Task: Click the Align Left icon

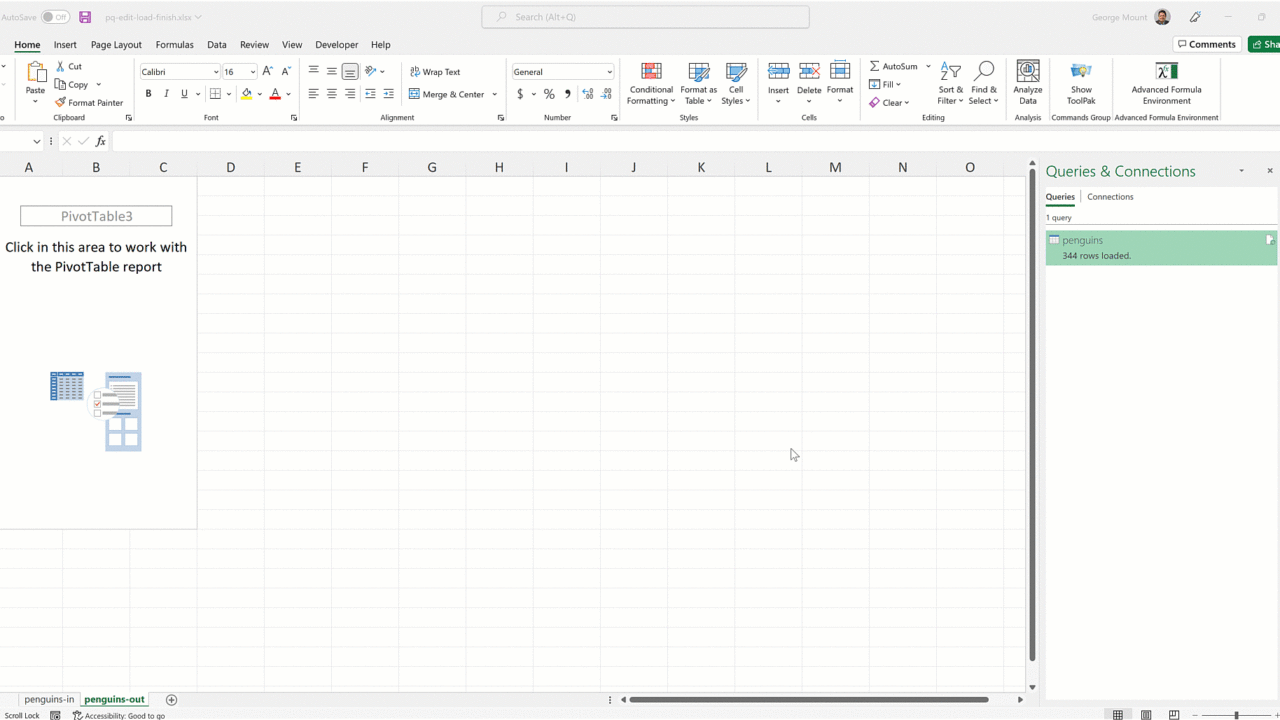Action: click(313, 94)
